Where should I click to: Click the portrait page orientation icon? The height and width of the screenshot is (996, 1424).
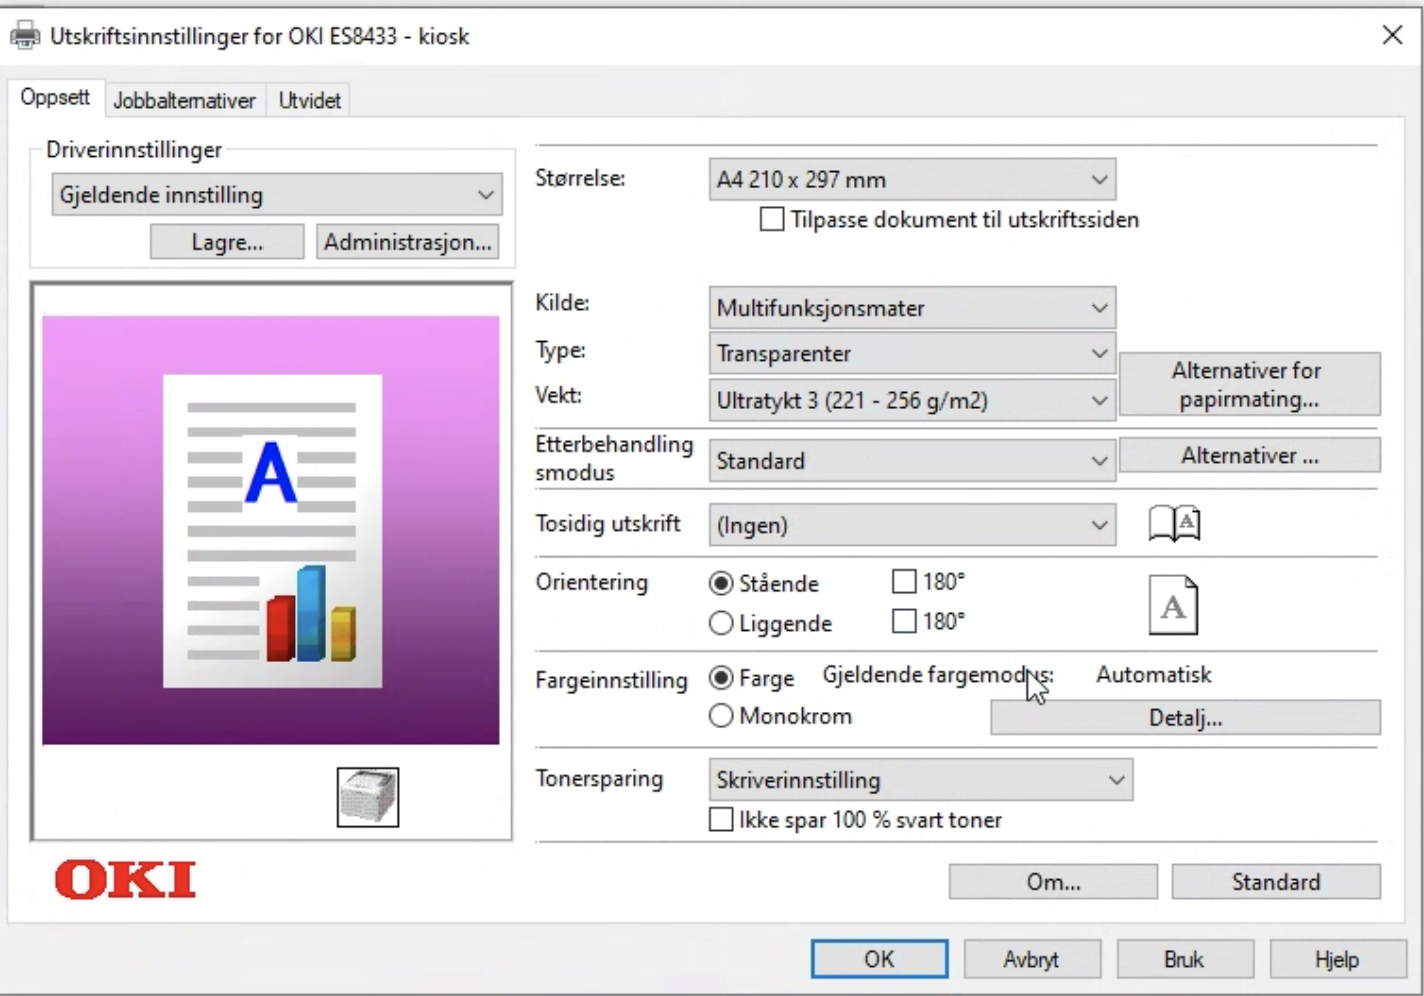[1173, 605]
